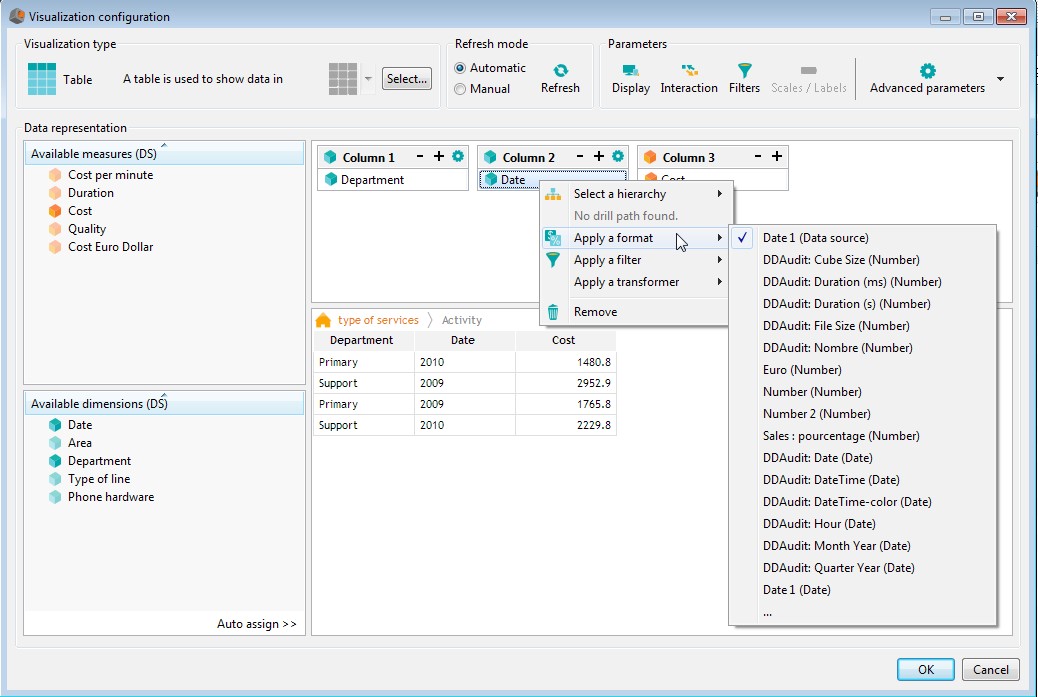
Task: Open the Apply a filter submenu
Action: point(635,260)
